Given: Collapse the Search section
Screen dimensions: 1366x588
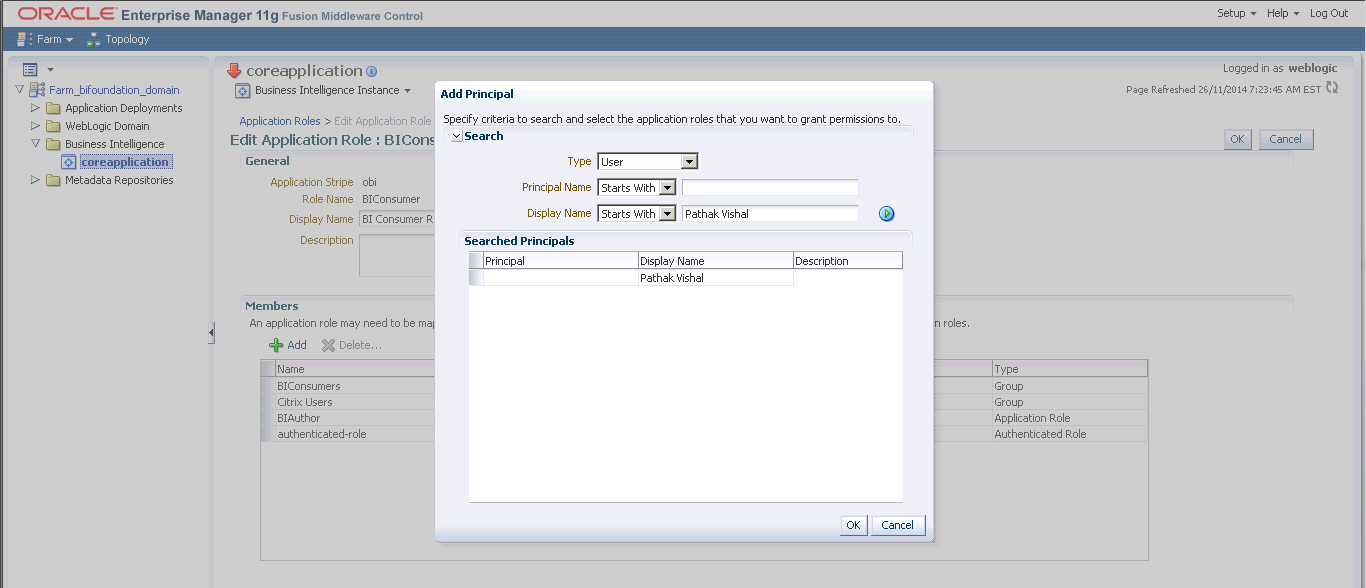Looking at the screenshot, I should 456,136.
